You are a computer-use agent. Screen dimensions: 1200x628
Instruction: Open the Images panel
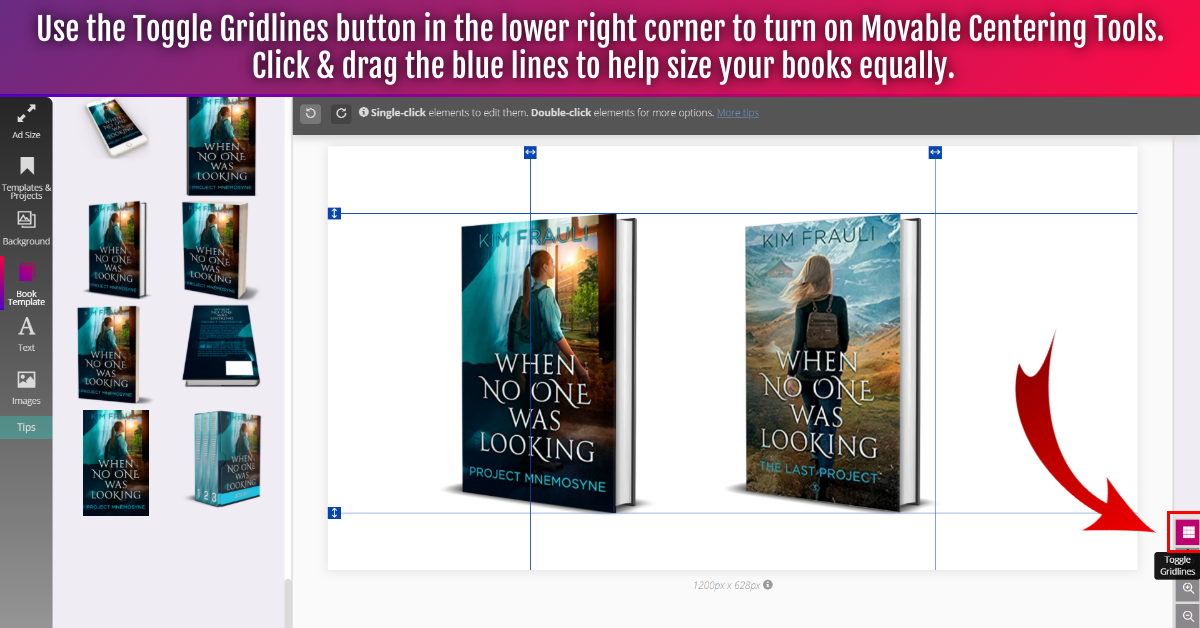(x=26, y=388)
